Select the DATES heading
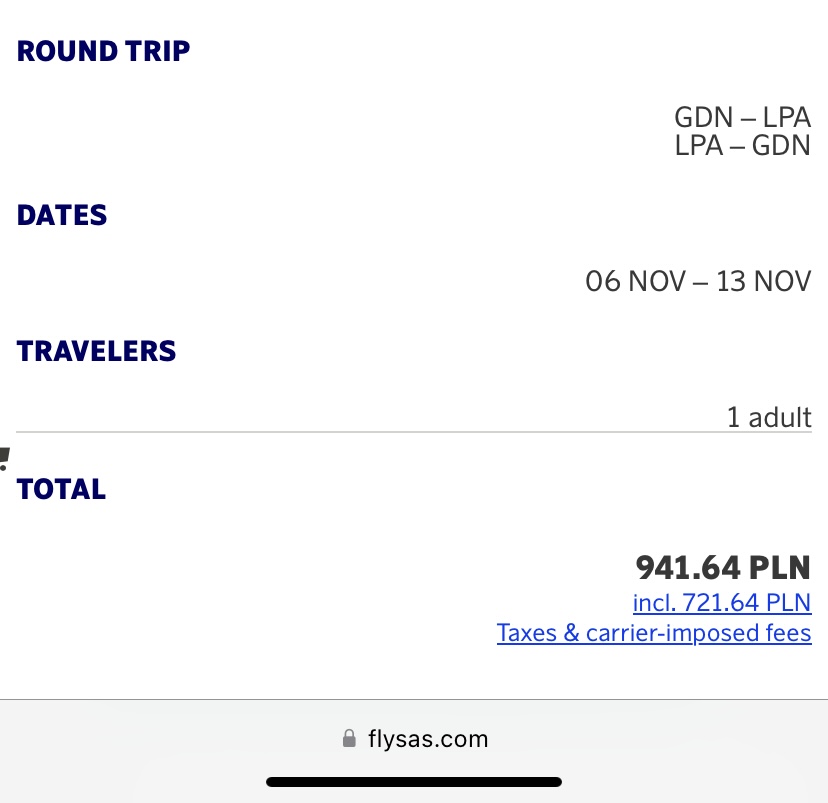The height and width of the screenshot is (803, 828). tap(62, 215)
